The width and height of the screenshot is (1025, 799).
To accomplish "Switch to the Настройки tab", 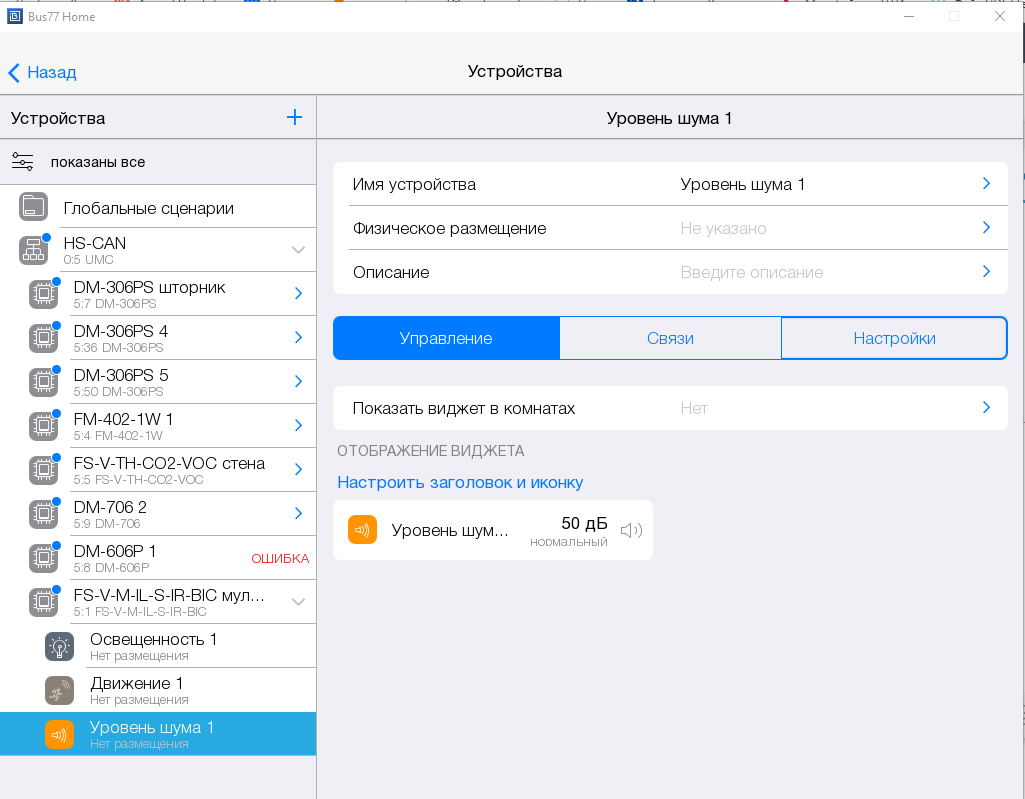I will coord(894,338).
